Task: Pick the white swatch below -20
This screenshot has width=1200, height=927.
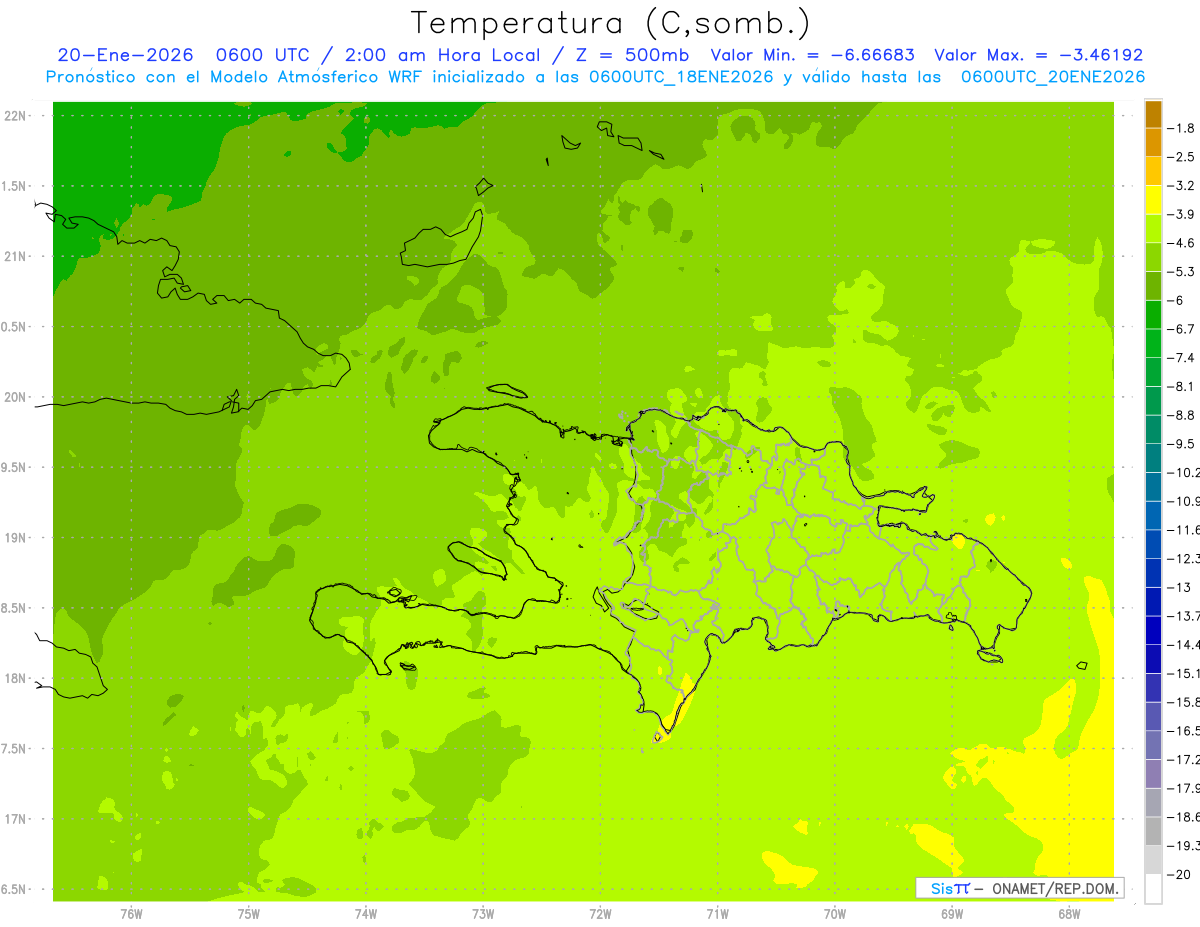Action: pos(1153,889)
